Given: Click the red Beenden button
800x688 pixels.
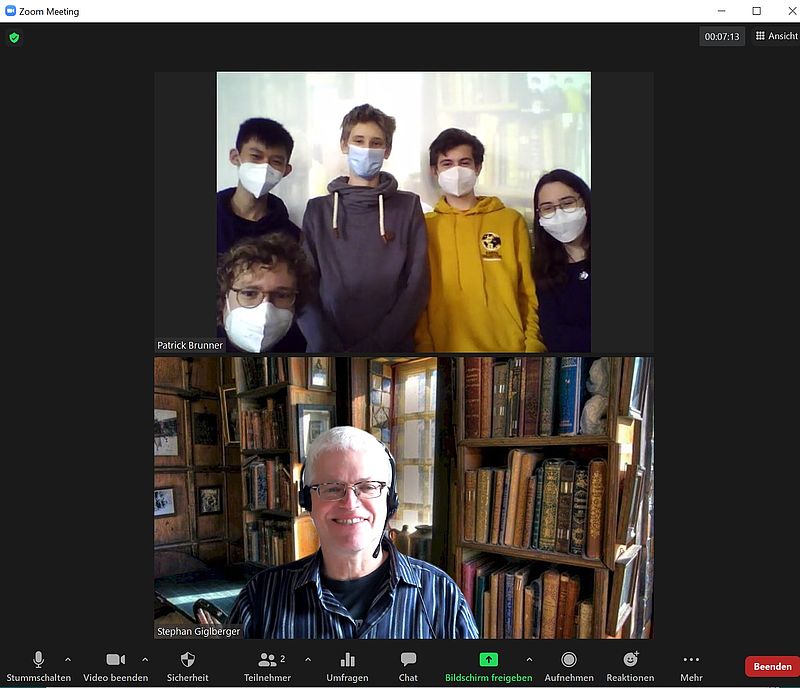Looking at the screenshot, I should (x=772, y=667).
